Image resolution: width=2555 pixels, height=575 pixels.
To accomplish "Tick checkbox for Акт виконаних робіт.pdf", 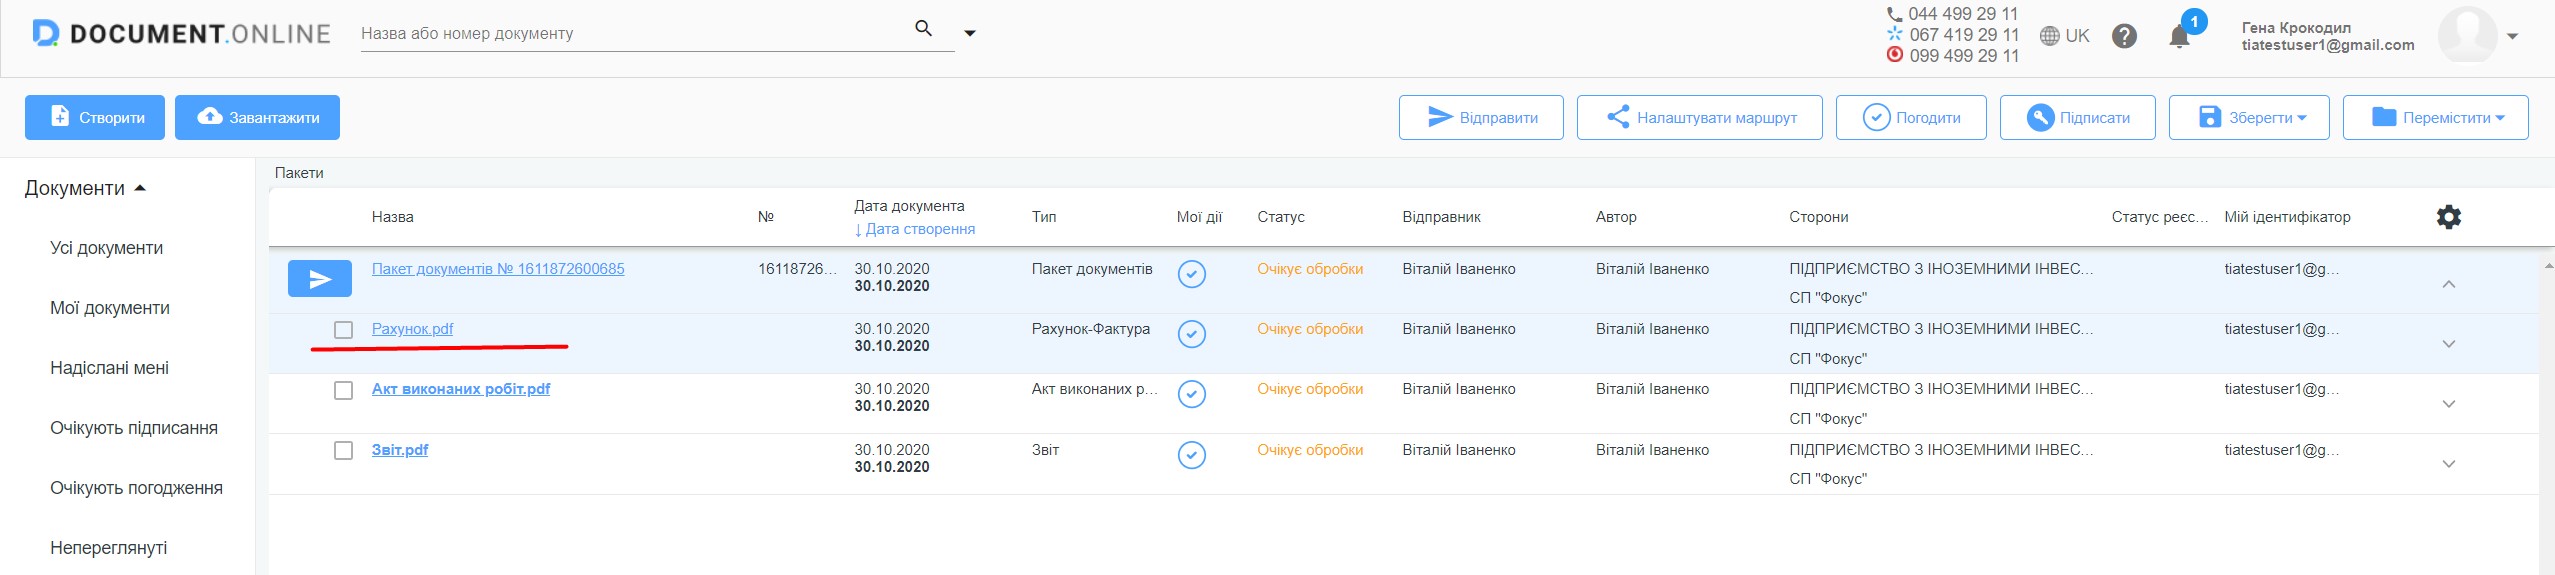I will pyautogui.click(x=343, y=390).
